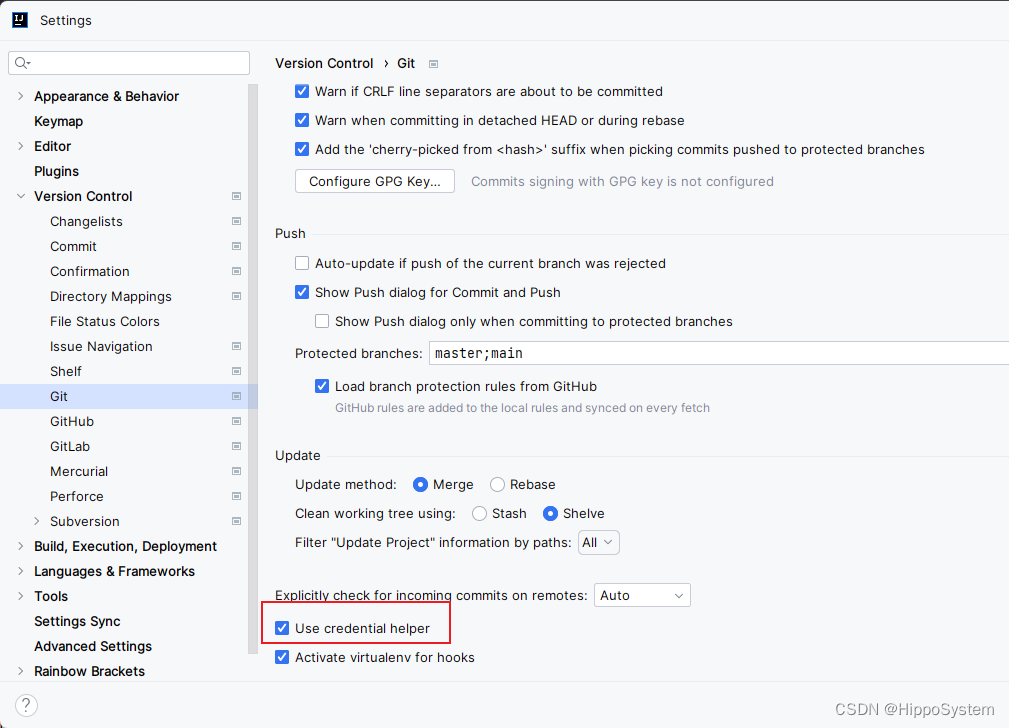This screenshot has height=728, width=1009.
Task: Collapse the Version Control section
Action: pyautogui.click(x=21, y=196)
